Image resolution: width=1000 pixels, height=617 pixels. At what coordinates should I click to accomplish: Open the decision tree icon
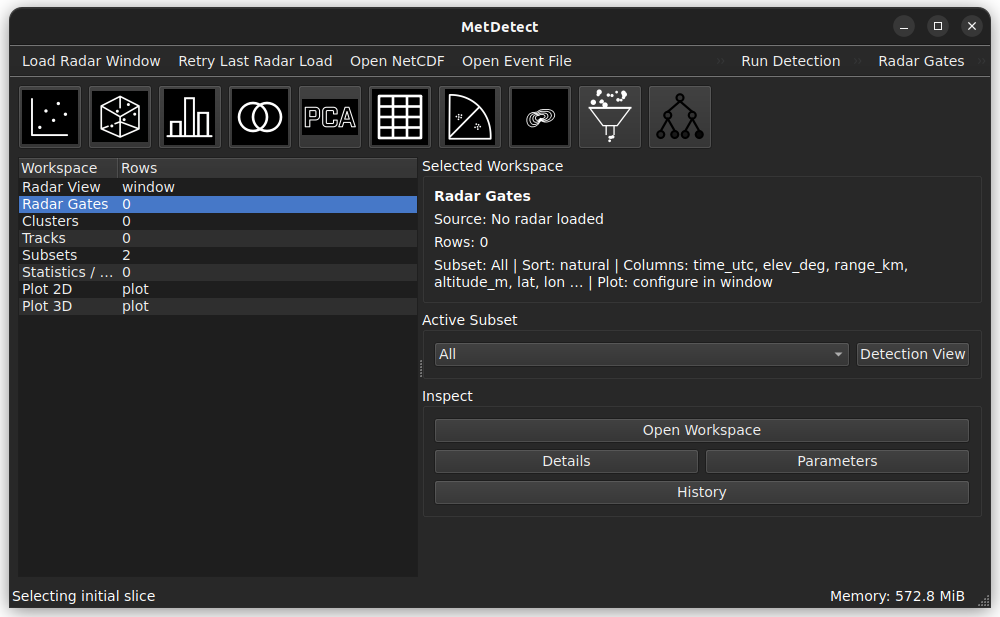pos(680,117)
